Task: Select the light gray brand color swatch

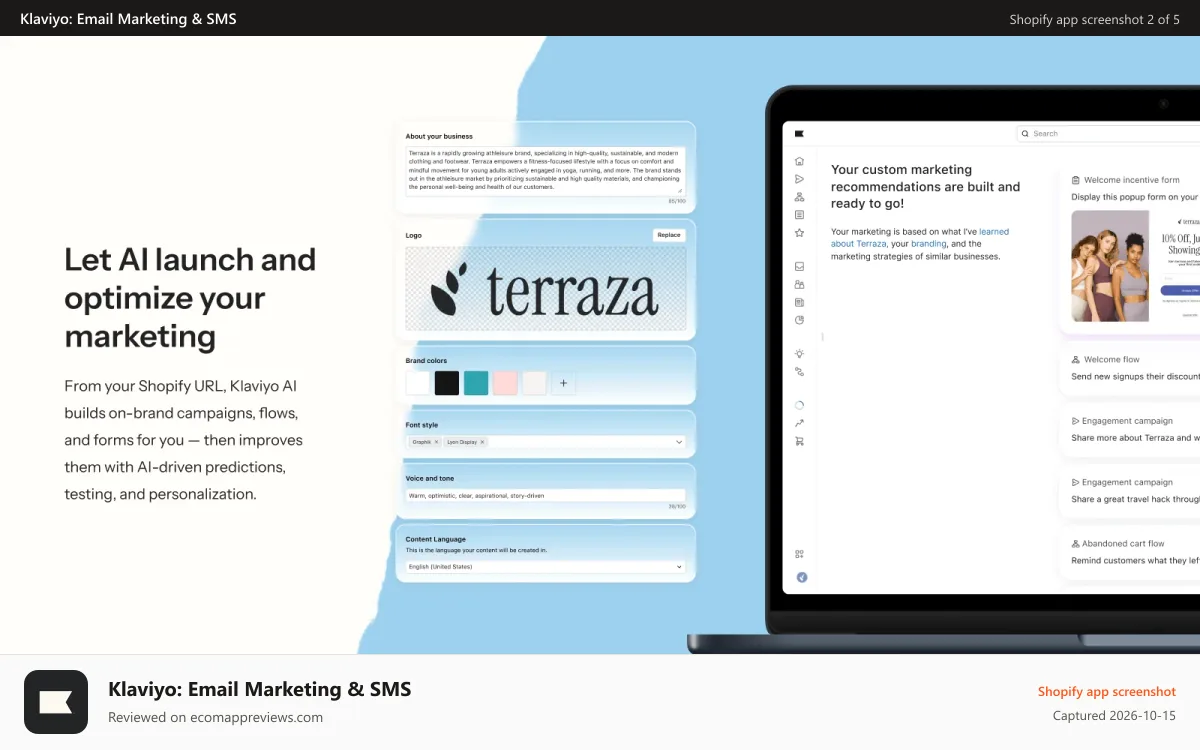Action: point(534,383)
